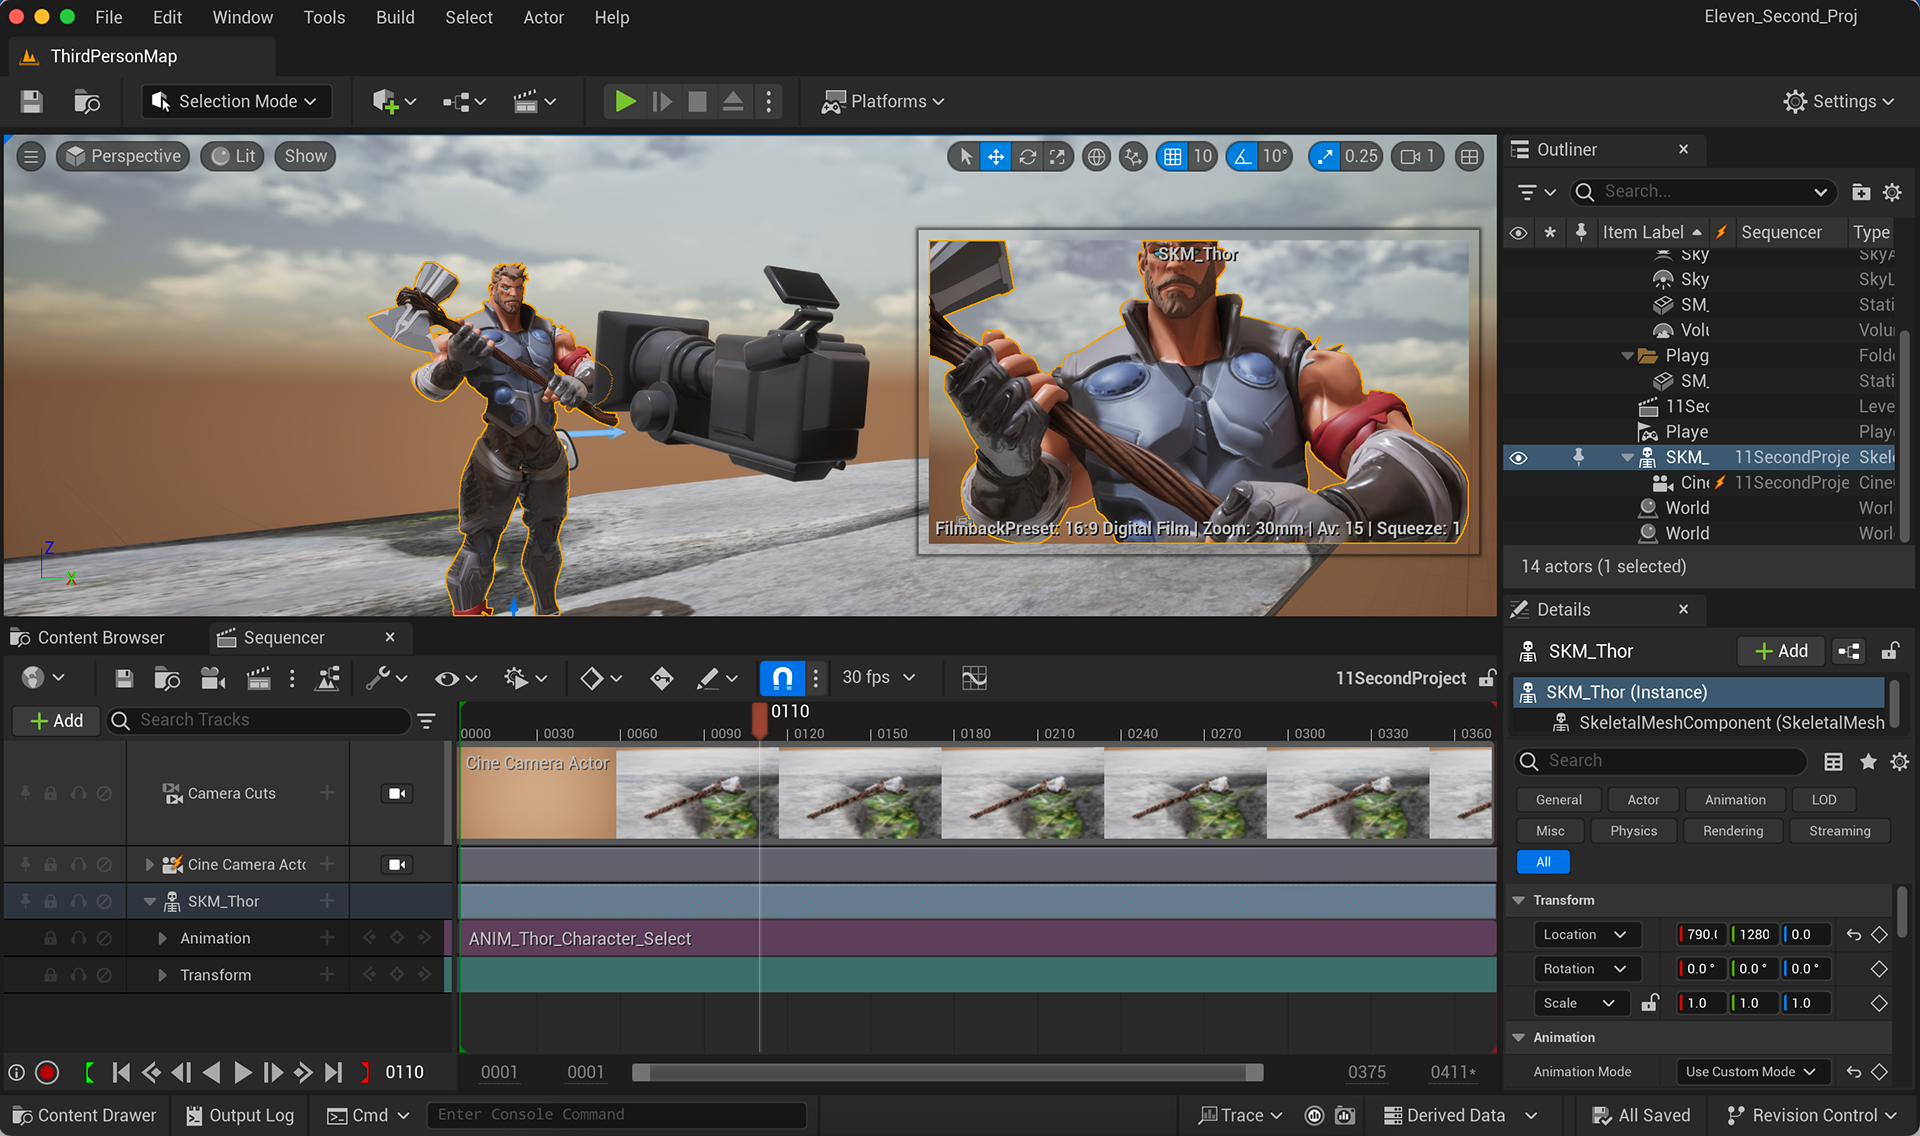Reset Location to default with arrow icon

tap(1853, 934)
